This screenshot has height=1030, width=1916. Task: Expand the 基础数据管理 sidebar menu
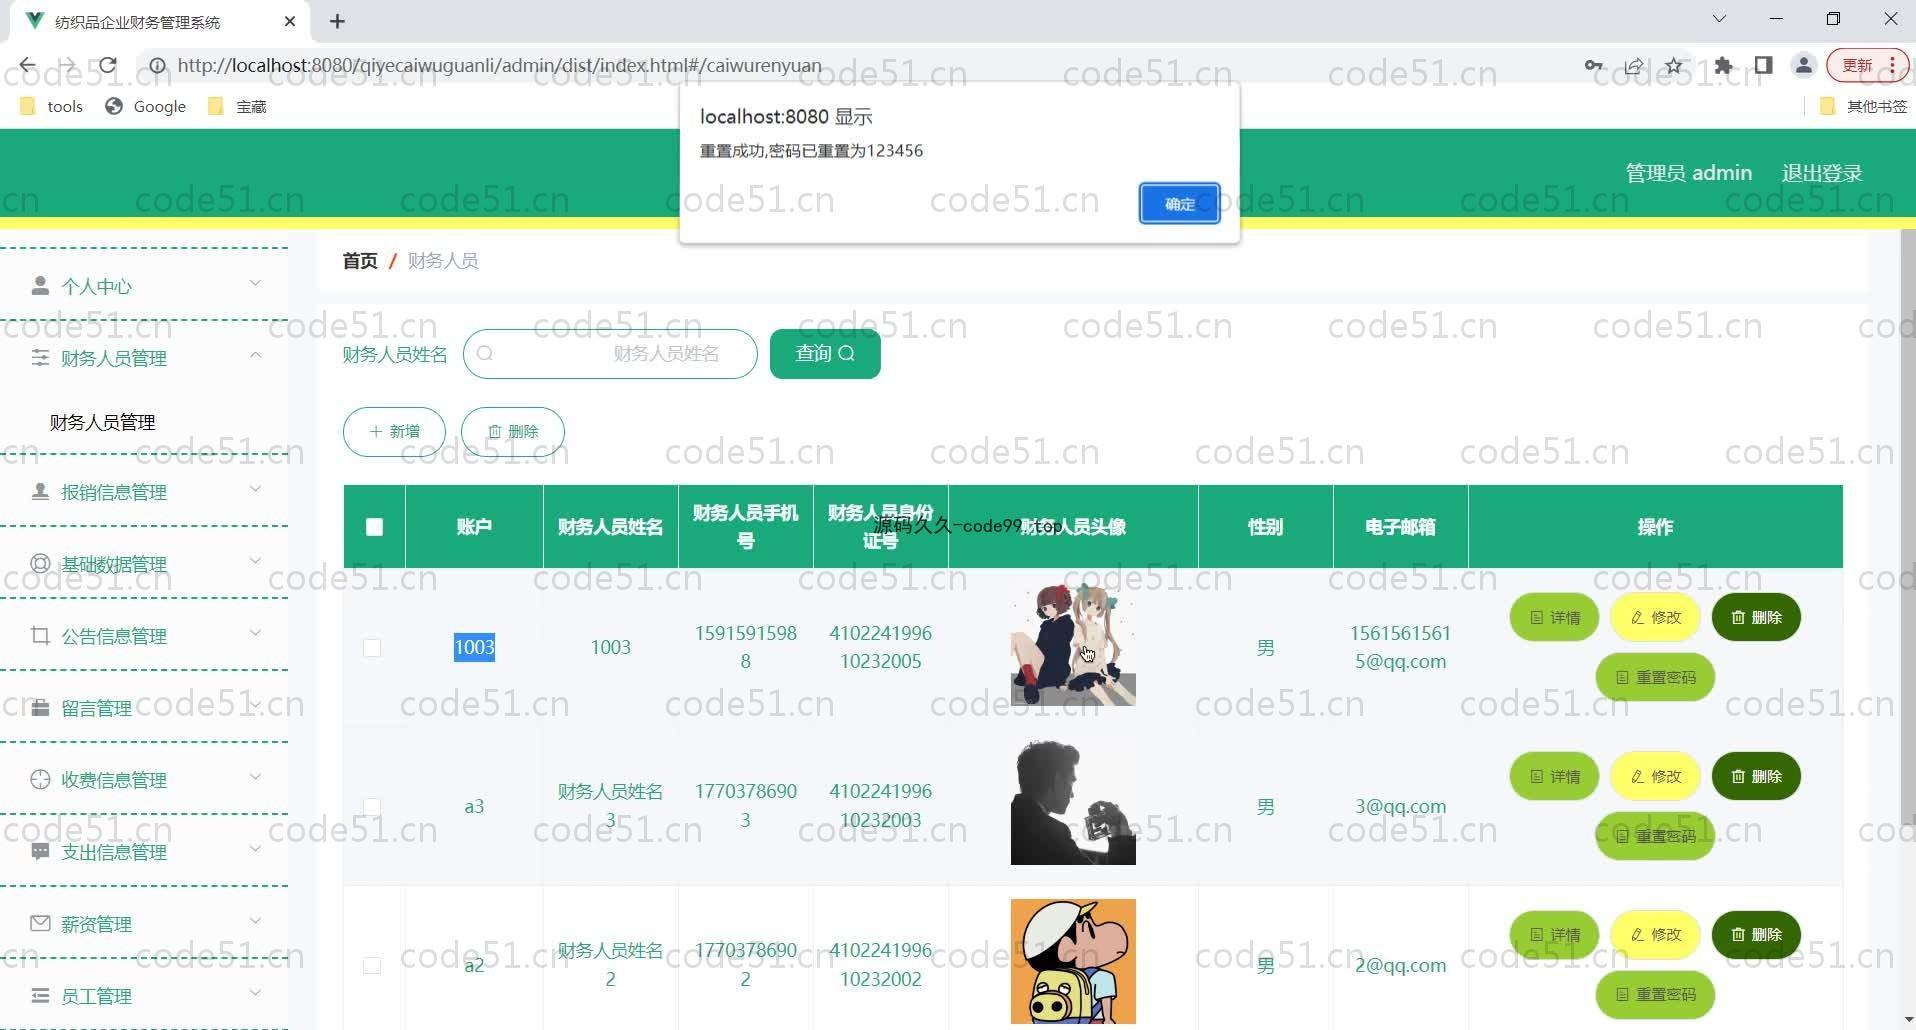coord(145,564)
